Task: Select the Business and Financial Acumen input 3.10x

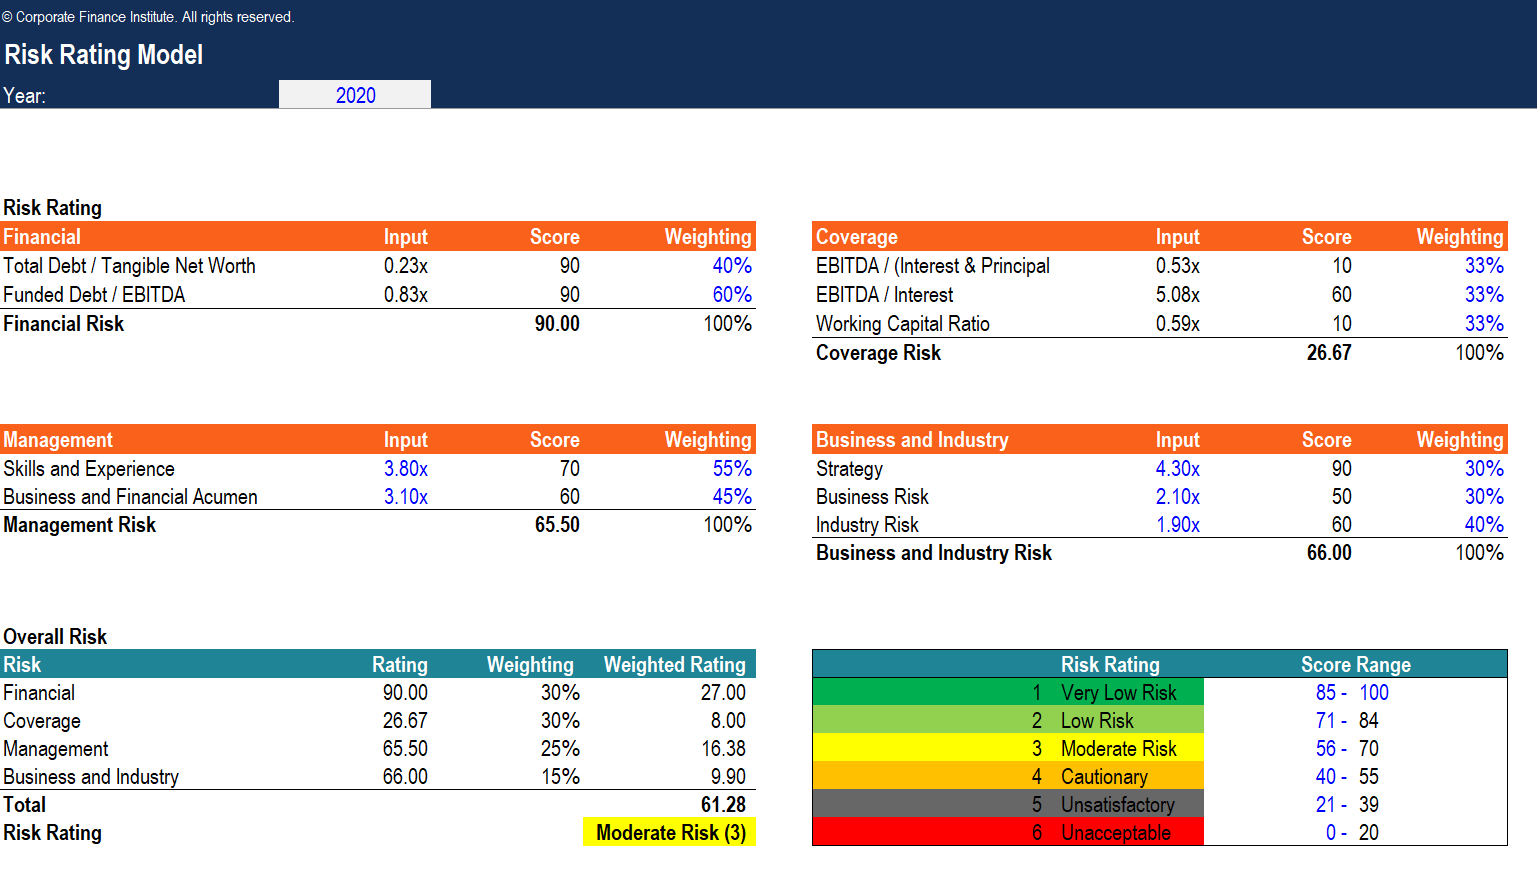Action: (405, 497)
